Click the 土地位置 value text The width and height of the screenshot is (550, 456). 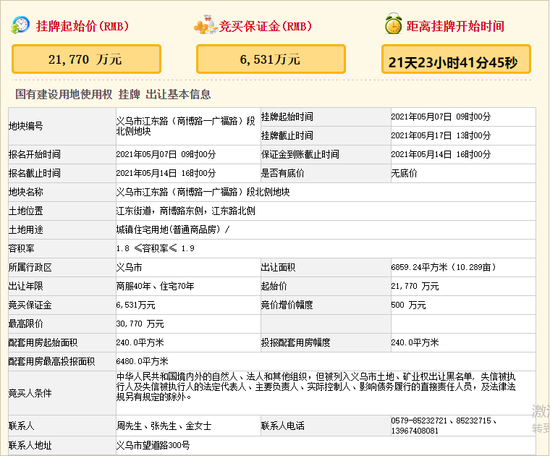click(x=186, y=211)
